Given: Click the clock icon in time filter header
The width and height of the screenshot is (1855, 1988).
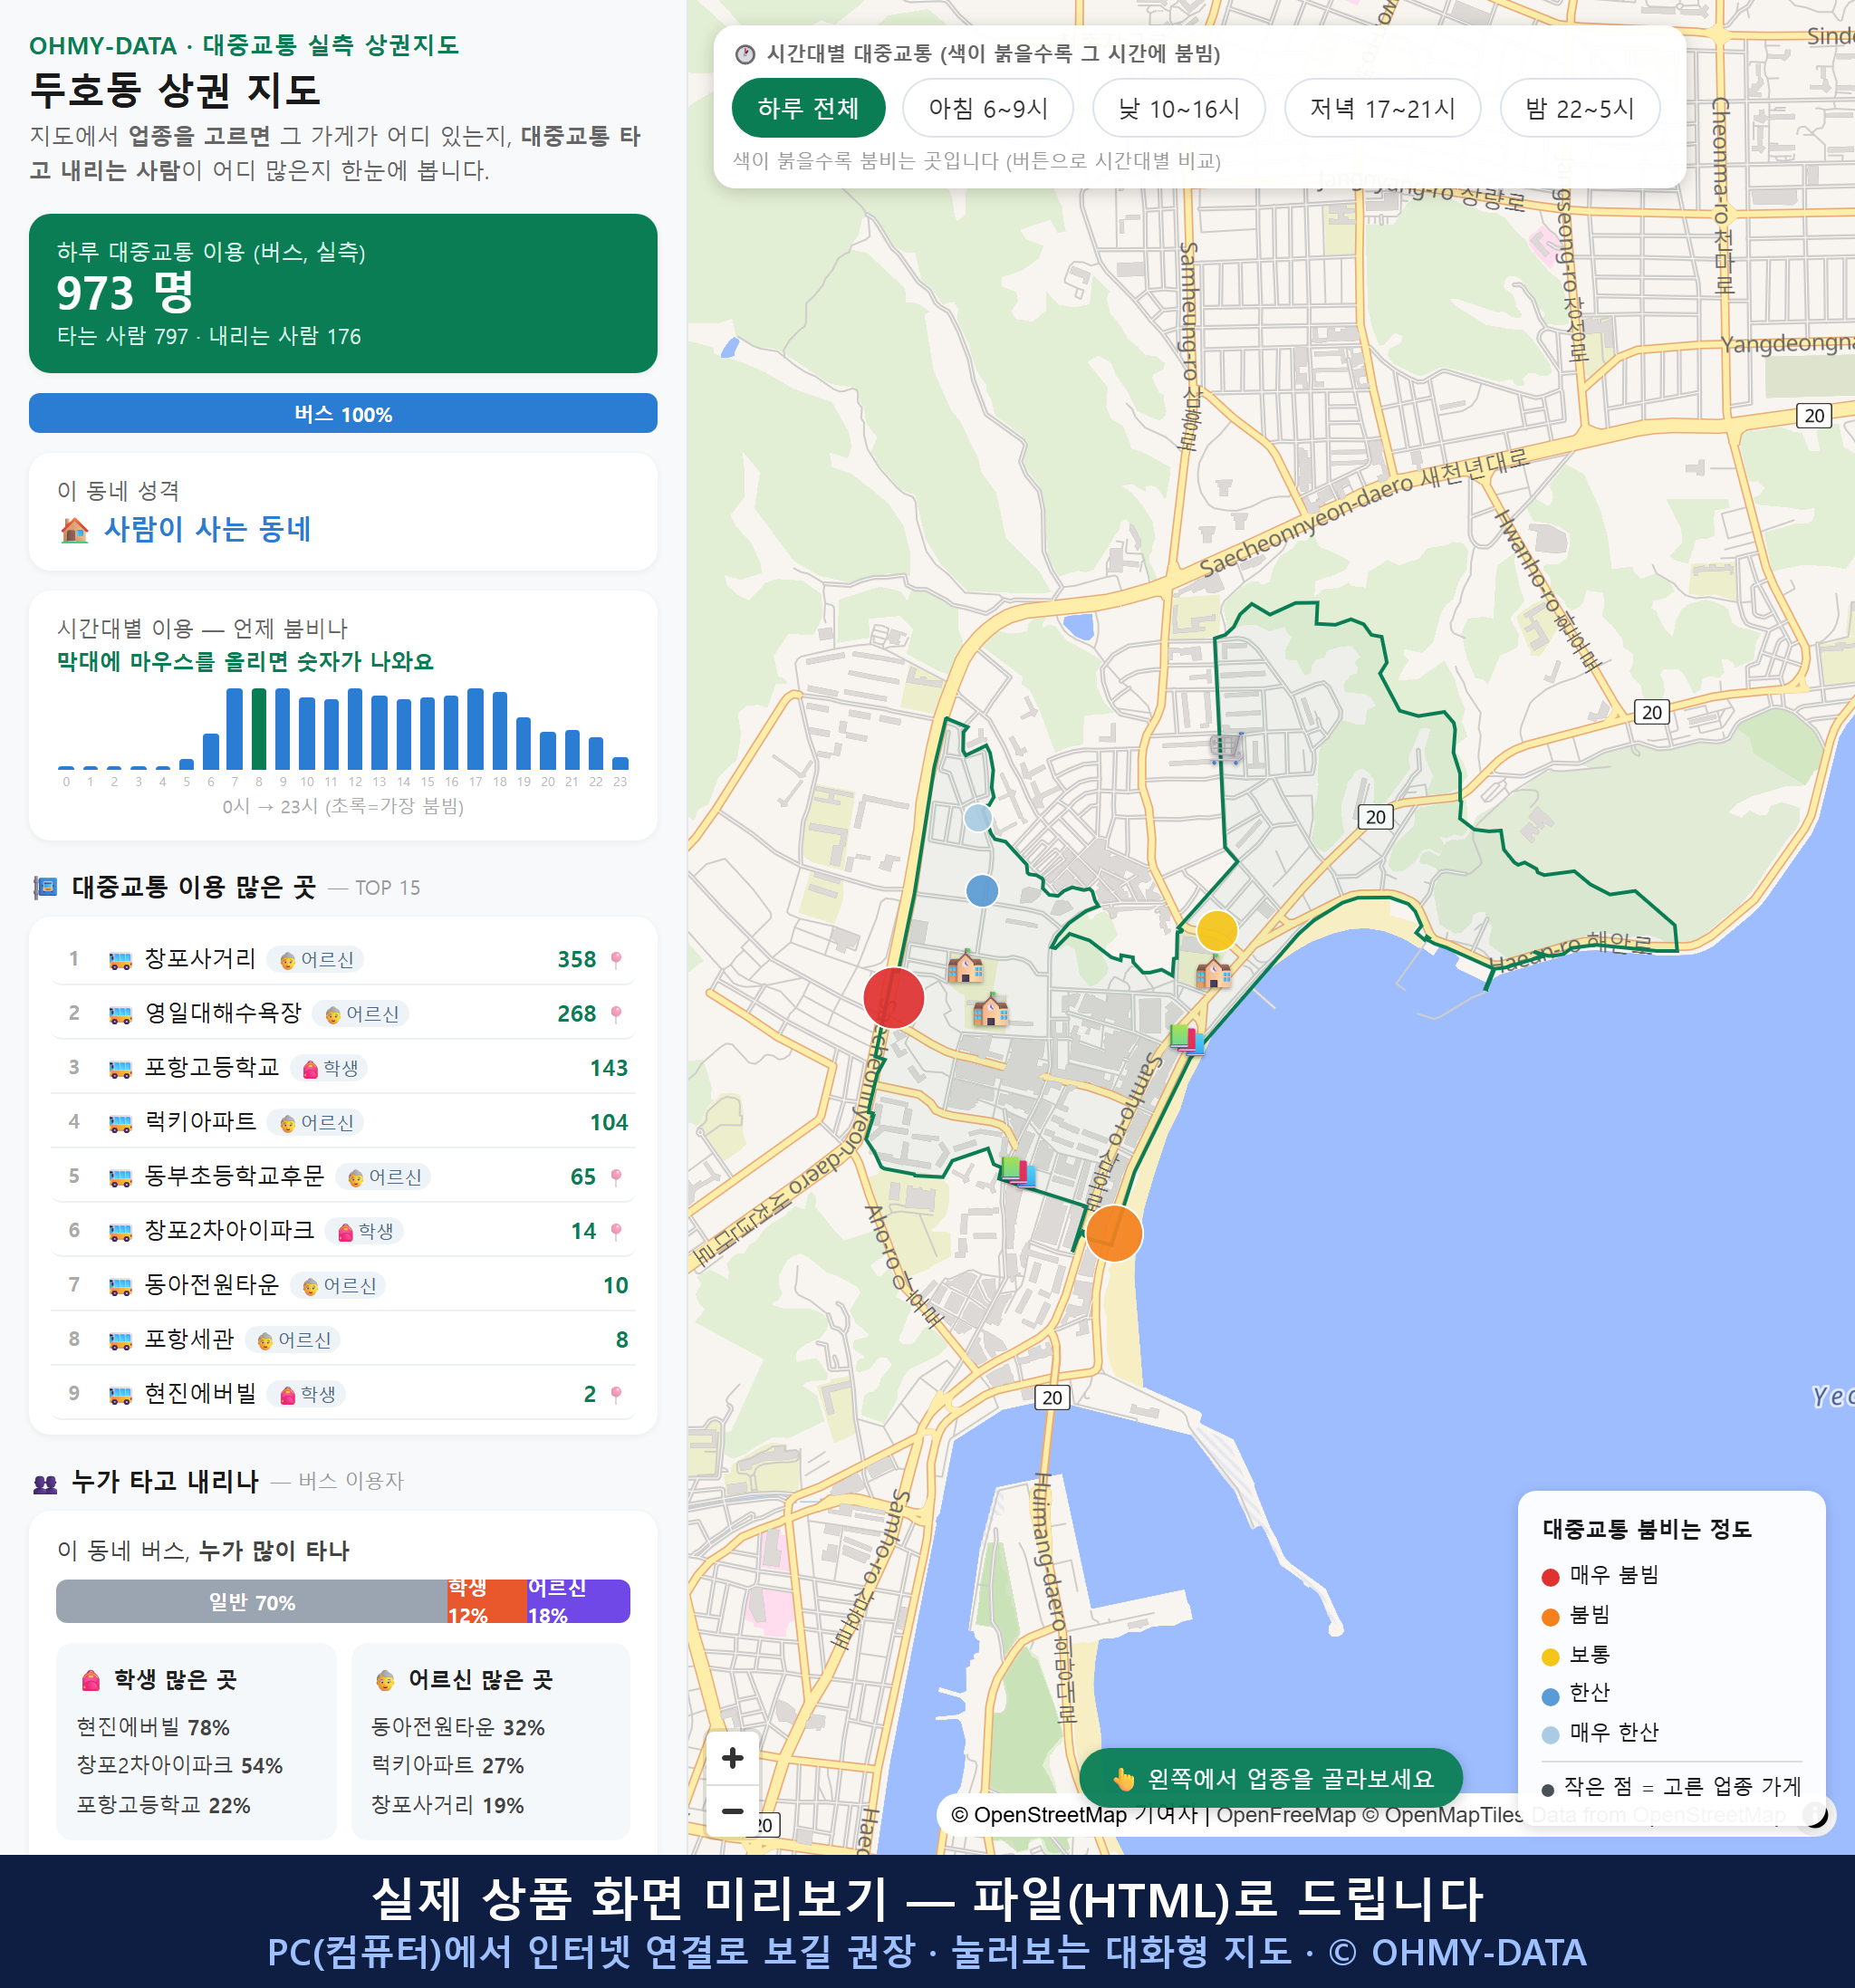Looking at the screenshot, I should 745,54.
